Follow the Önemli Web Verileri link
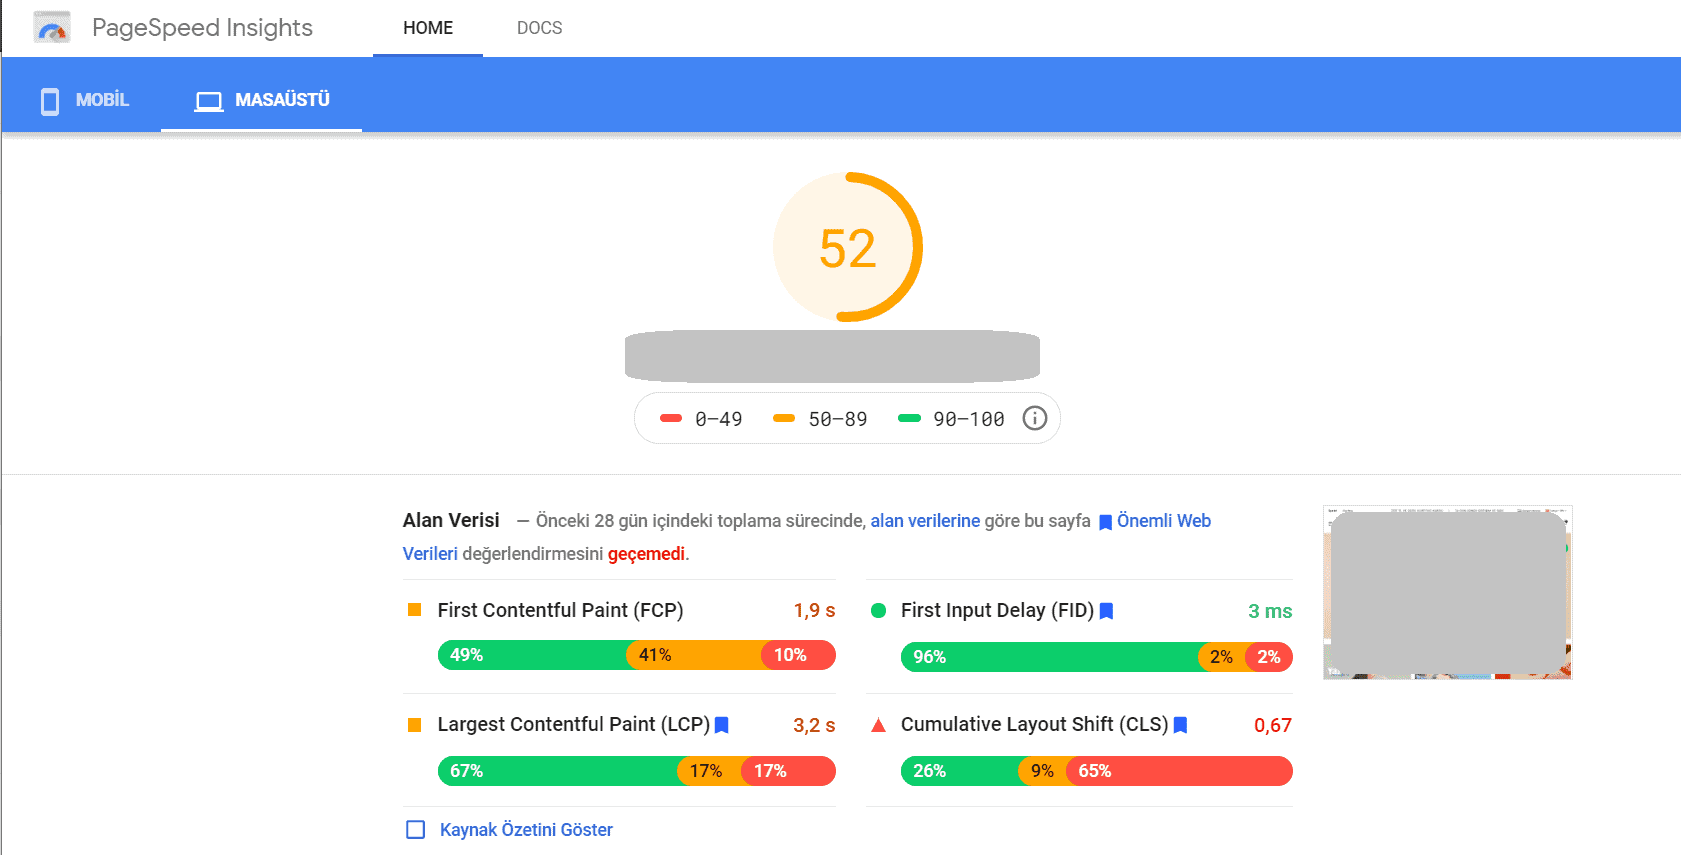Screen dimensions: 1681x855 click(1163, 521)
